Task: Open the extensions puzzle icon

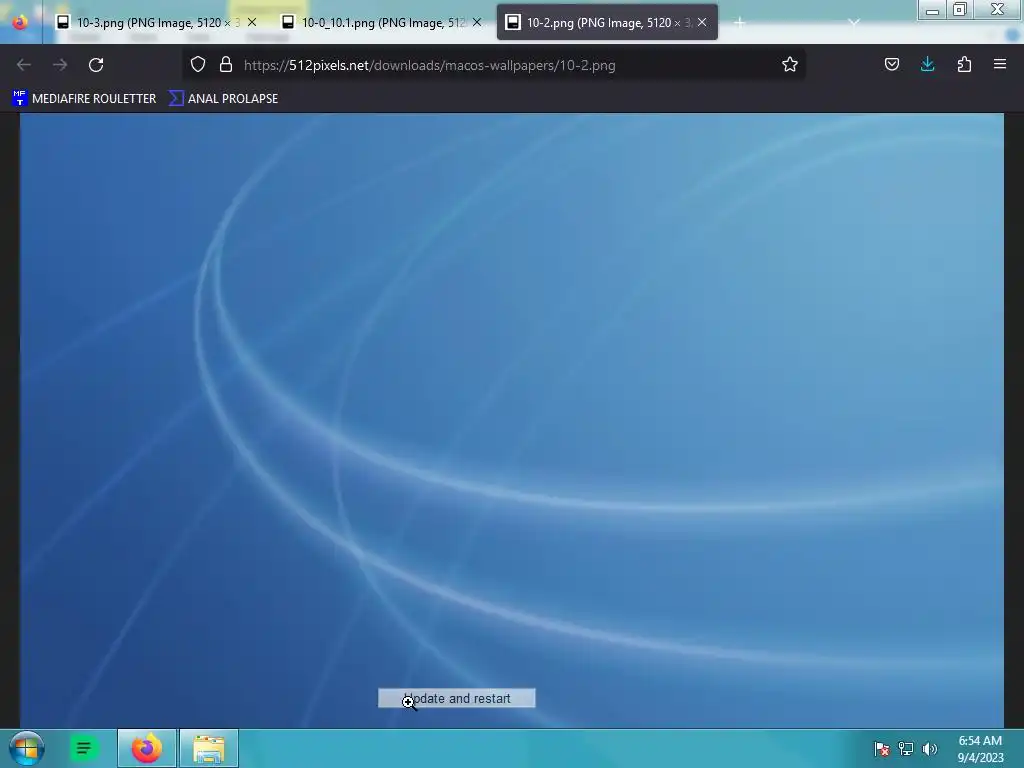Action: tap(964, 64)
